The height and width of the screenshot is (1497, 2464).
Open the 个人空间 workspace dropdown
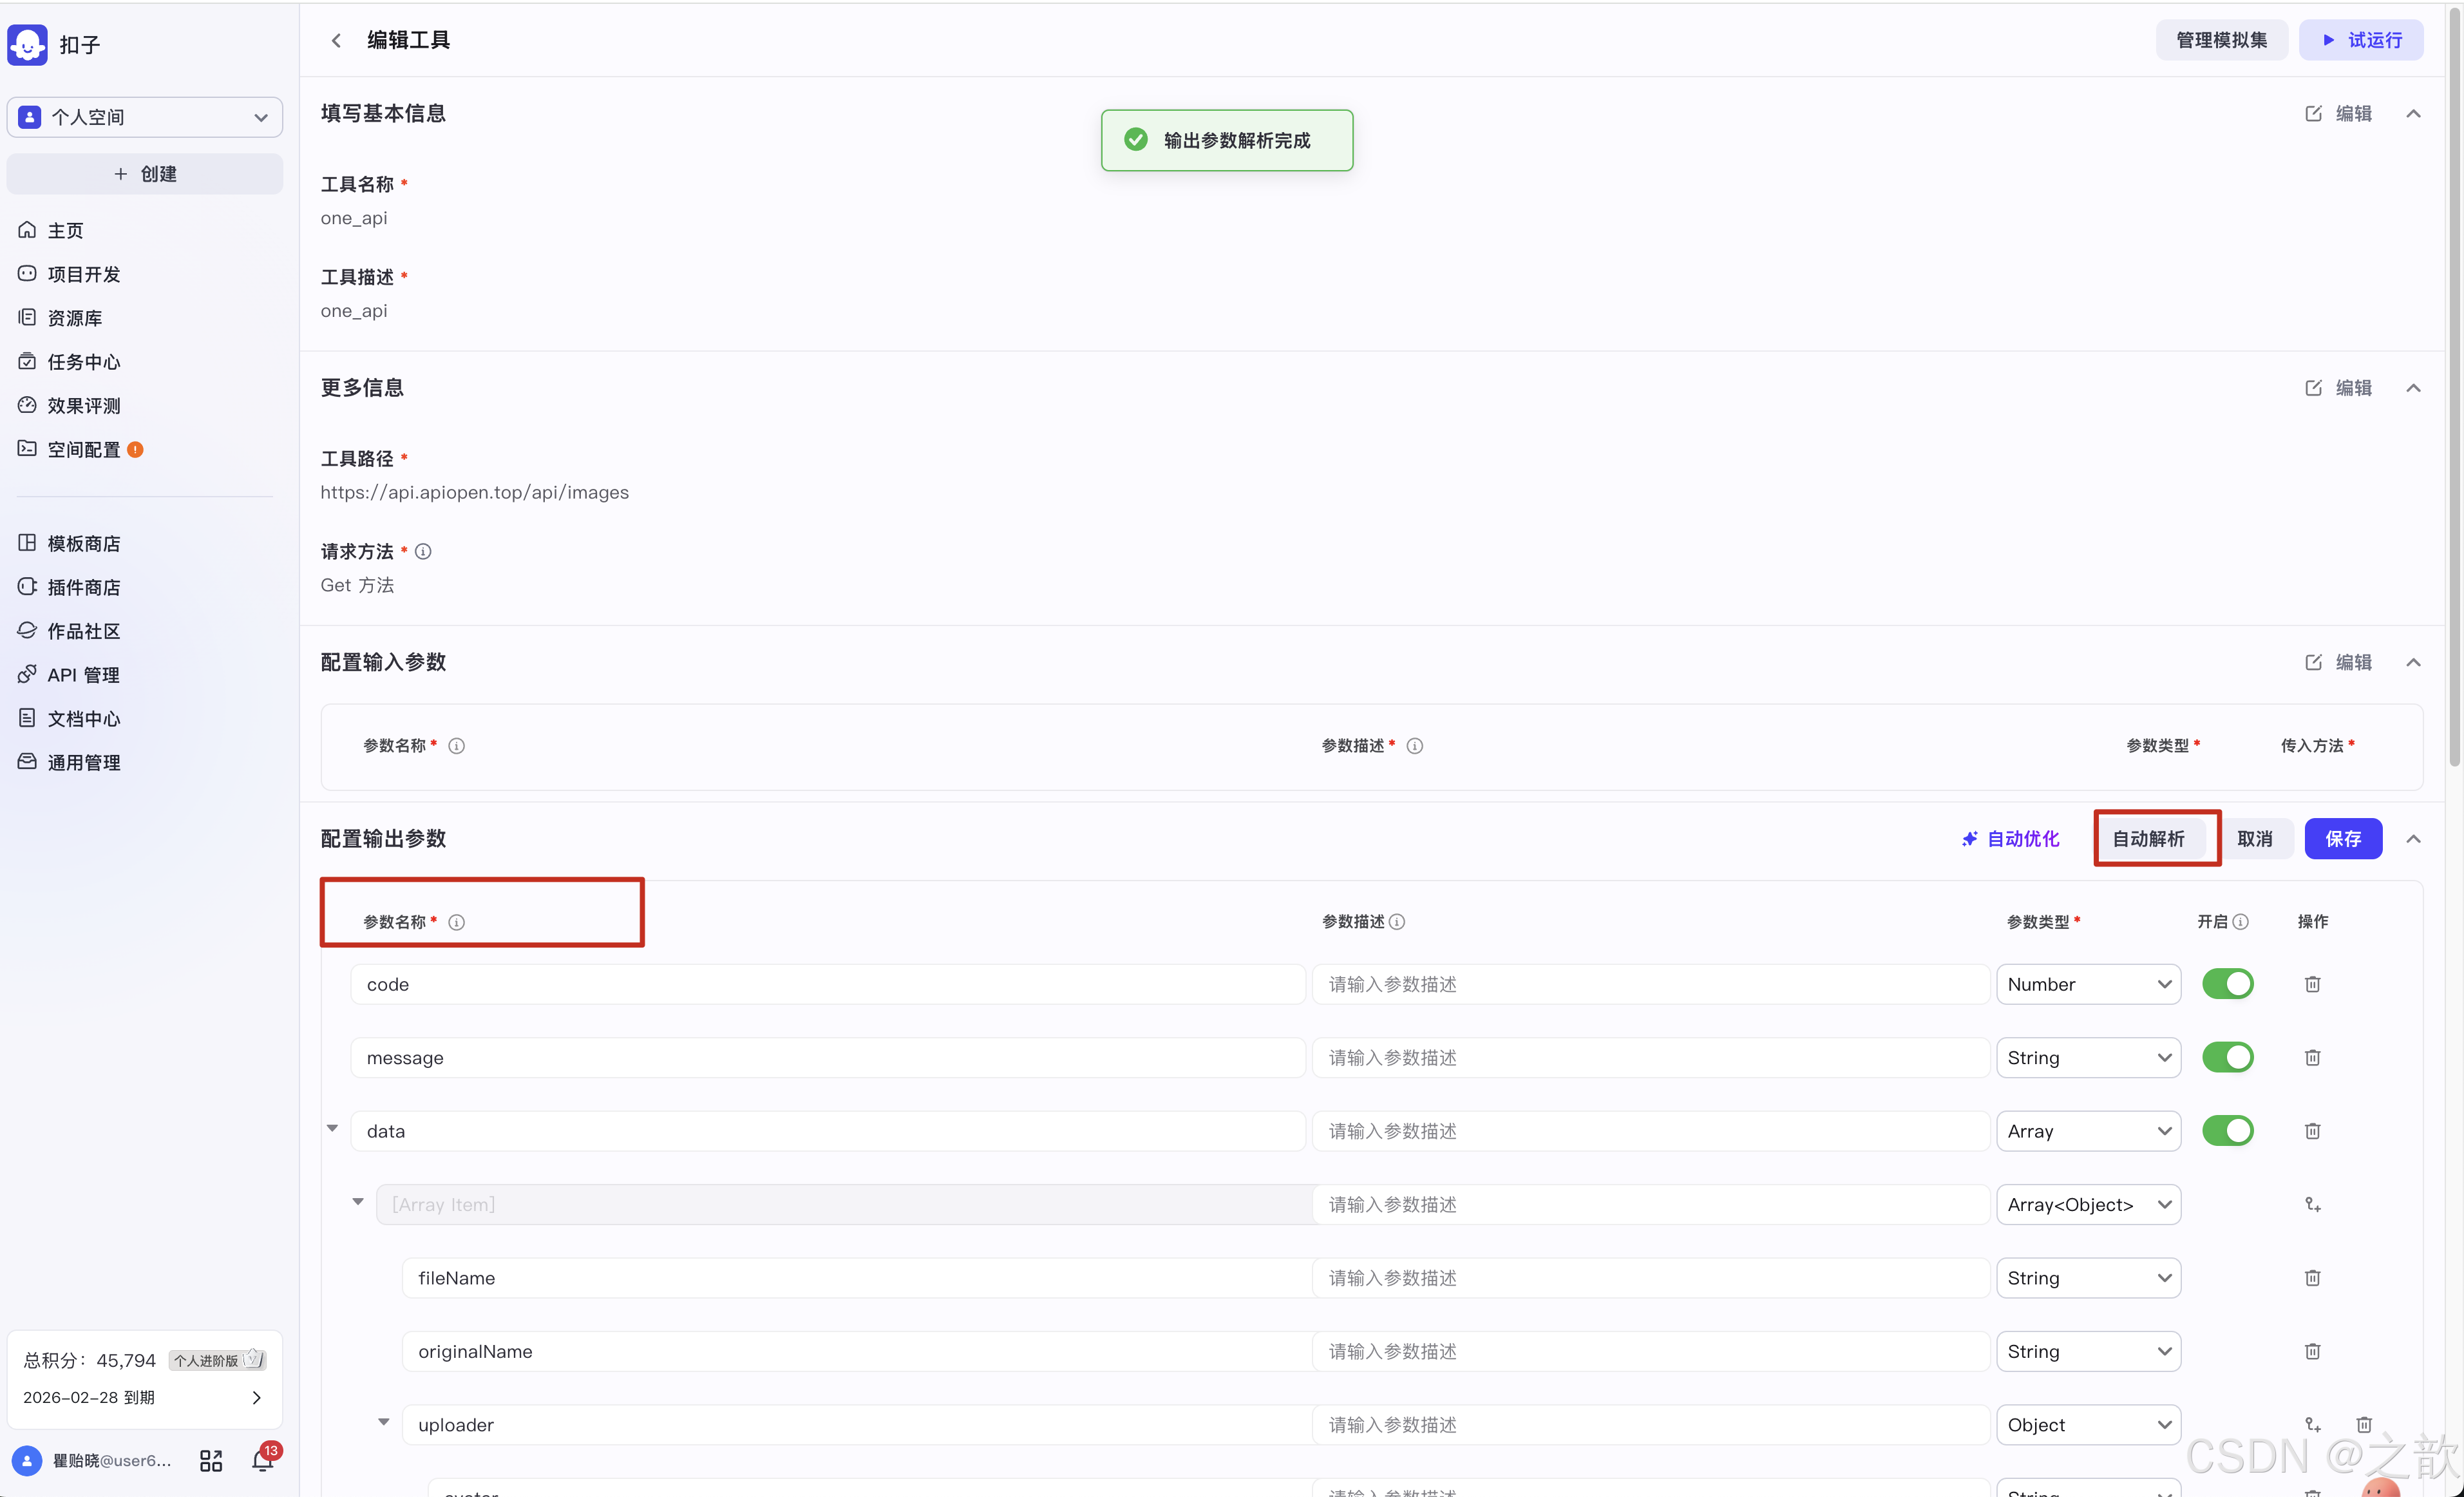click(145, 117)
